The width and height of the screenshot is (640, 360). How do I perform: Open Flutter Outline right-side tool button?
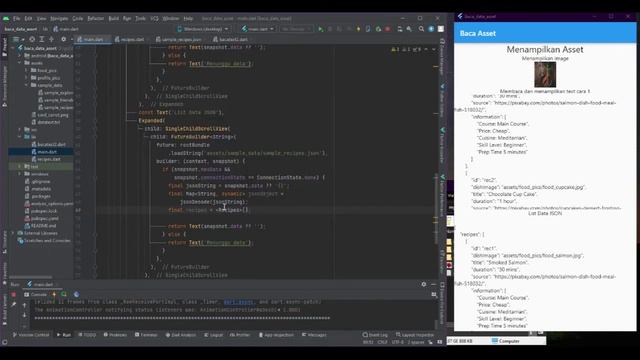pos(442,100)
